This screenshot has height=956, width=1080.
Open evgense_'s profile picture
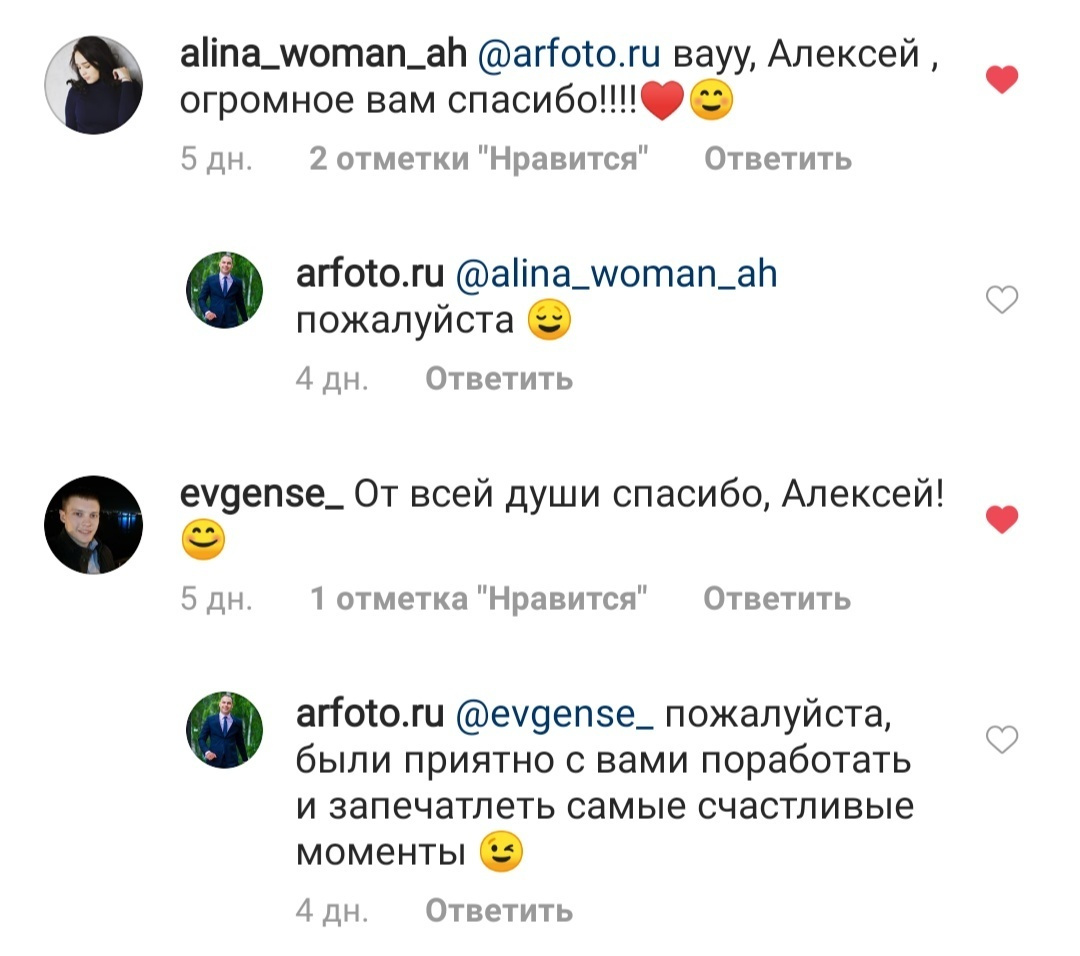click(x=94, y=525)
